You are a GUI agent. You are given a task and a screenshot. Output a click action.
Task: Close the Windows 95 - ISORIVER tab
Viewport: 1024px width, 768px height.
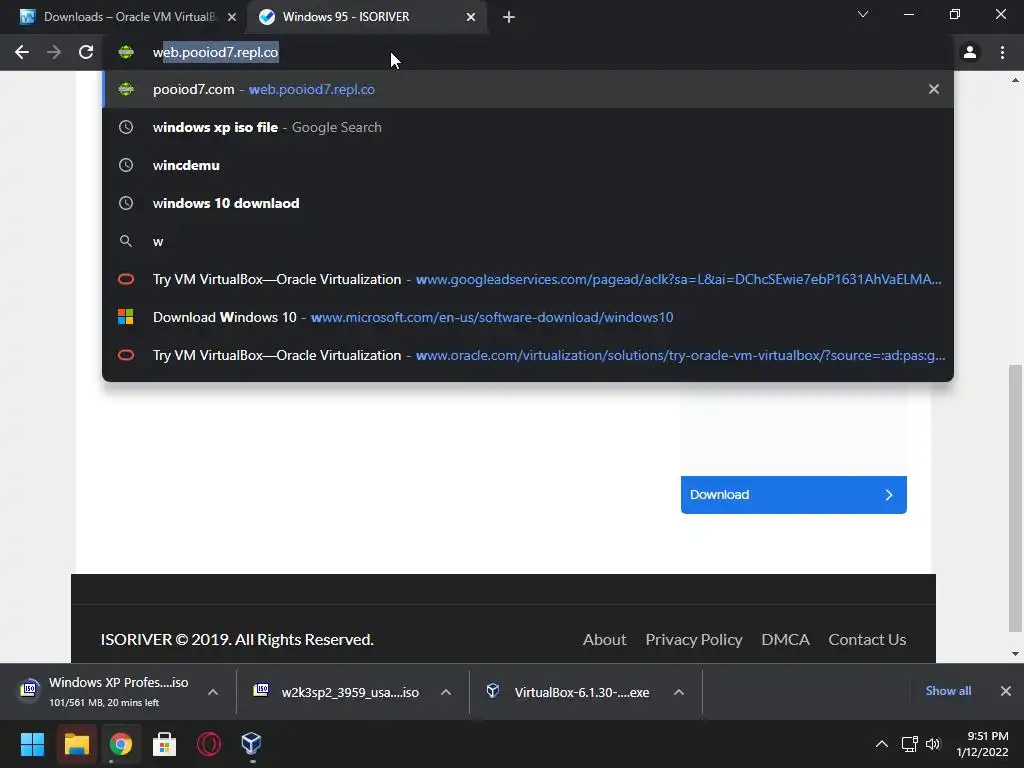click(x=471, y=17)
